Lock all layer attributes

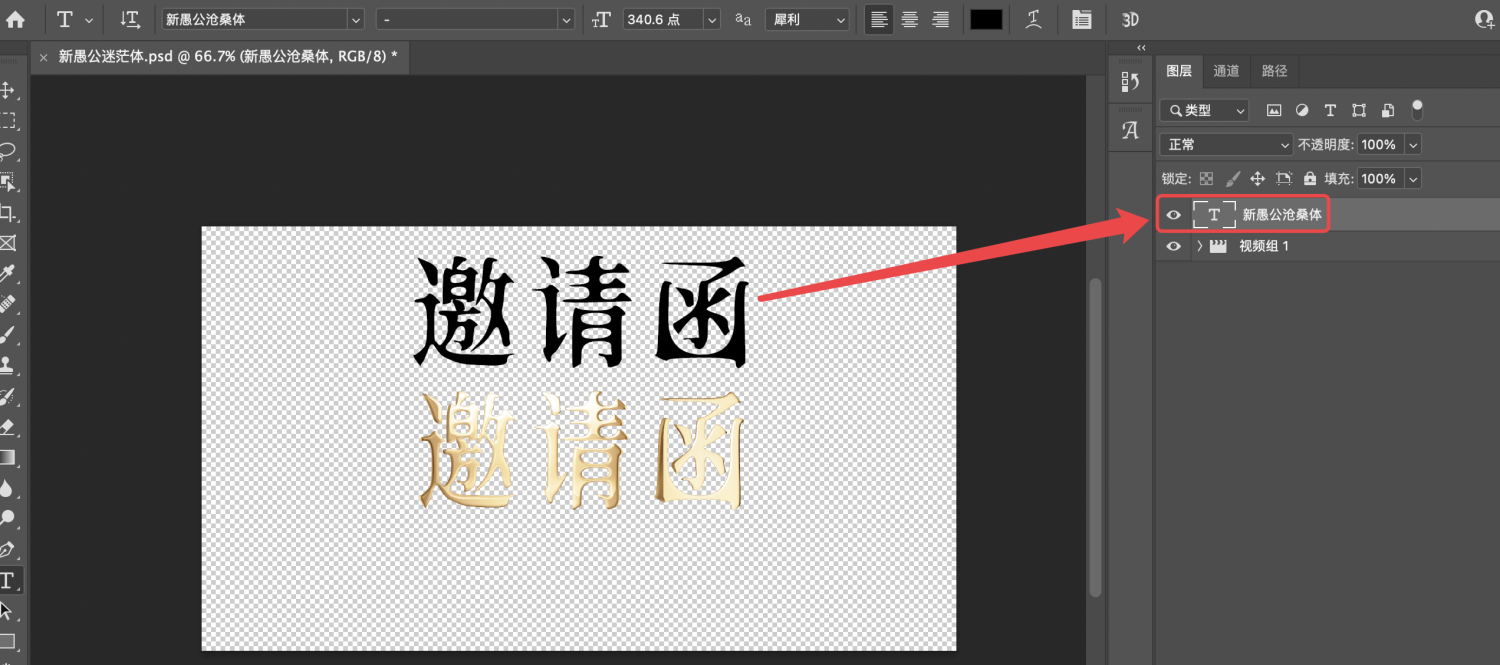1310,179
